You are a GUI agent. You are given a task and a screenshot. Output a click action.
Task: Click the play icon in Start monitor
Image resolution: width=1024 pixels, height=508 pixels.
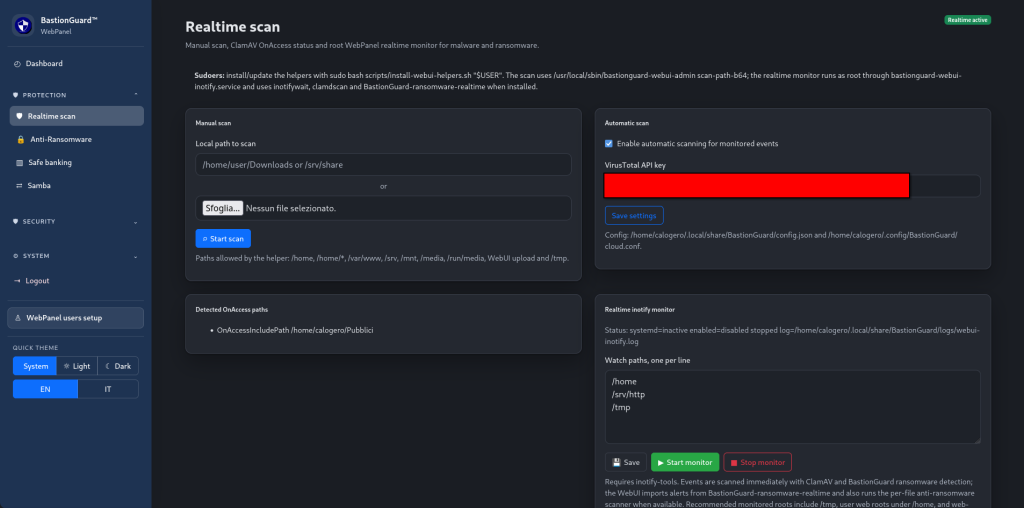coord(661,462)
